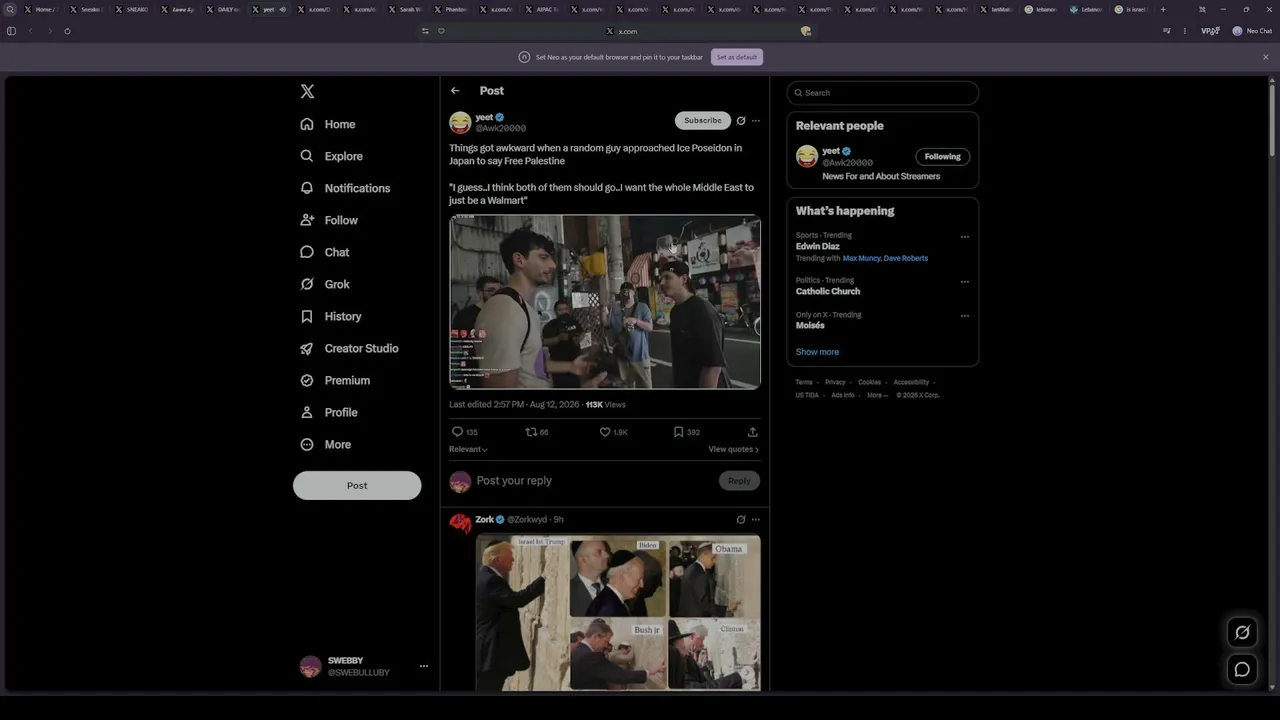
Task: Open the account switcher menu for SWEBBY
Action: tap(424, 666)
